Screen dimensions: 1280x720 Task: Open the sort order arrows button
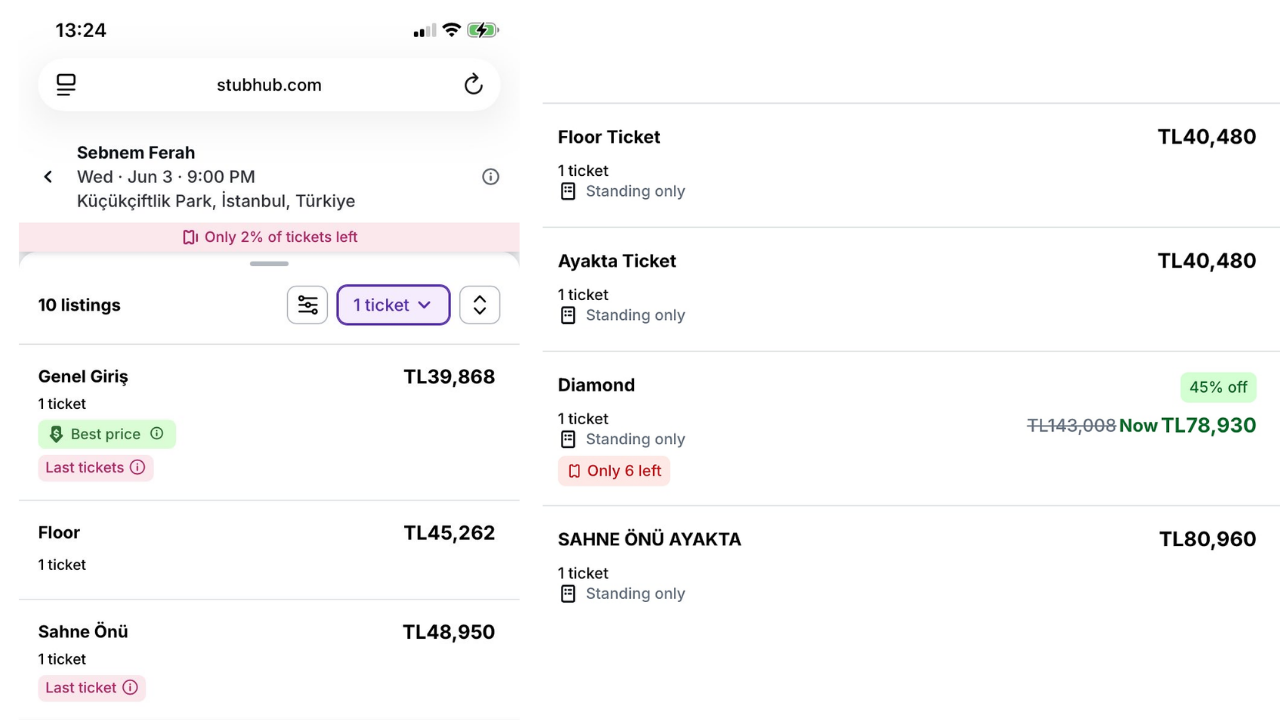tap(480, 305)
